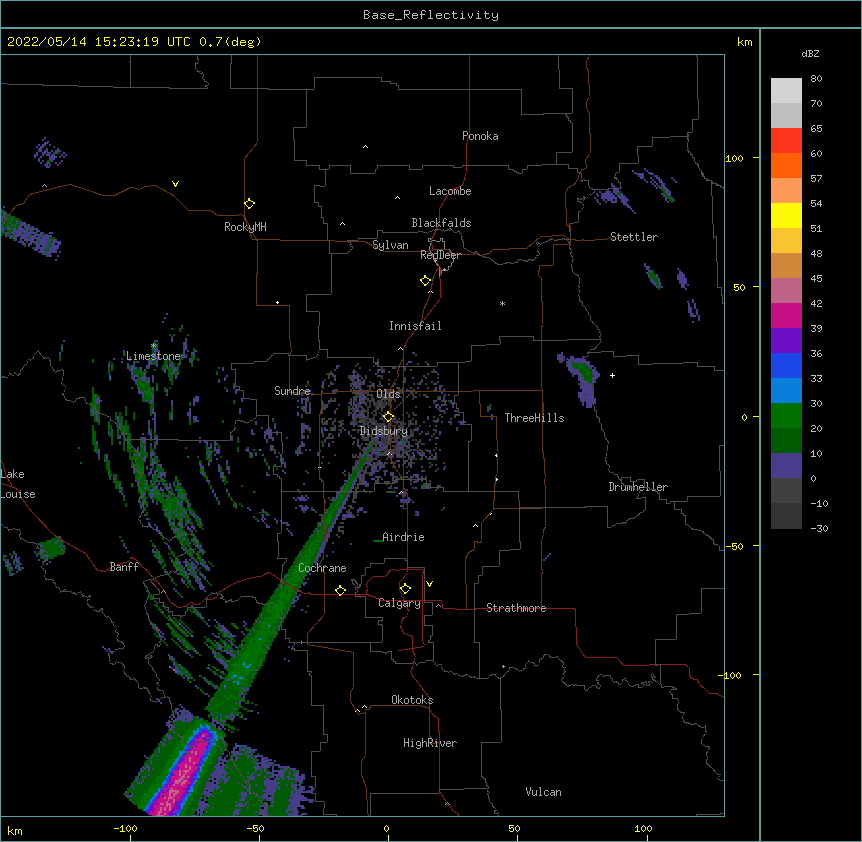Viewport: 862px width, 842px height.
Task: Click the 100 tick on the vertical axis
Action: click(x=734, y=158)
